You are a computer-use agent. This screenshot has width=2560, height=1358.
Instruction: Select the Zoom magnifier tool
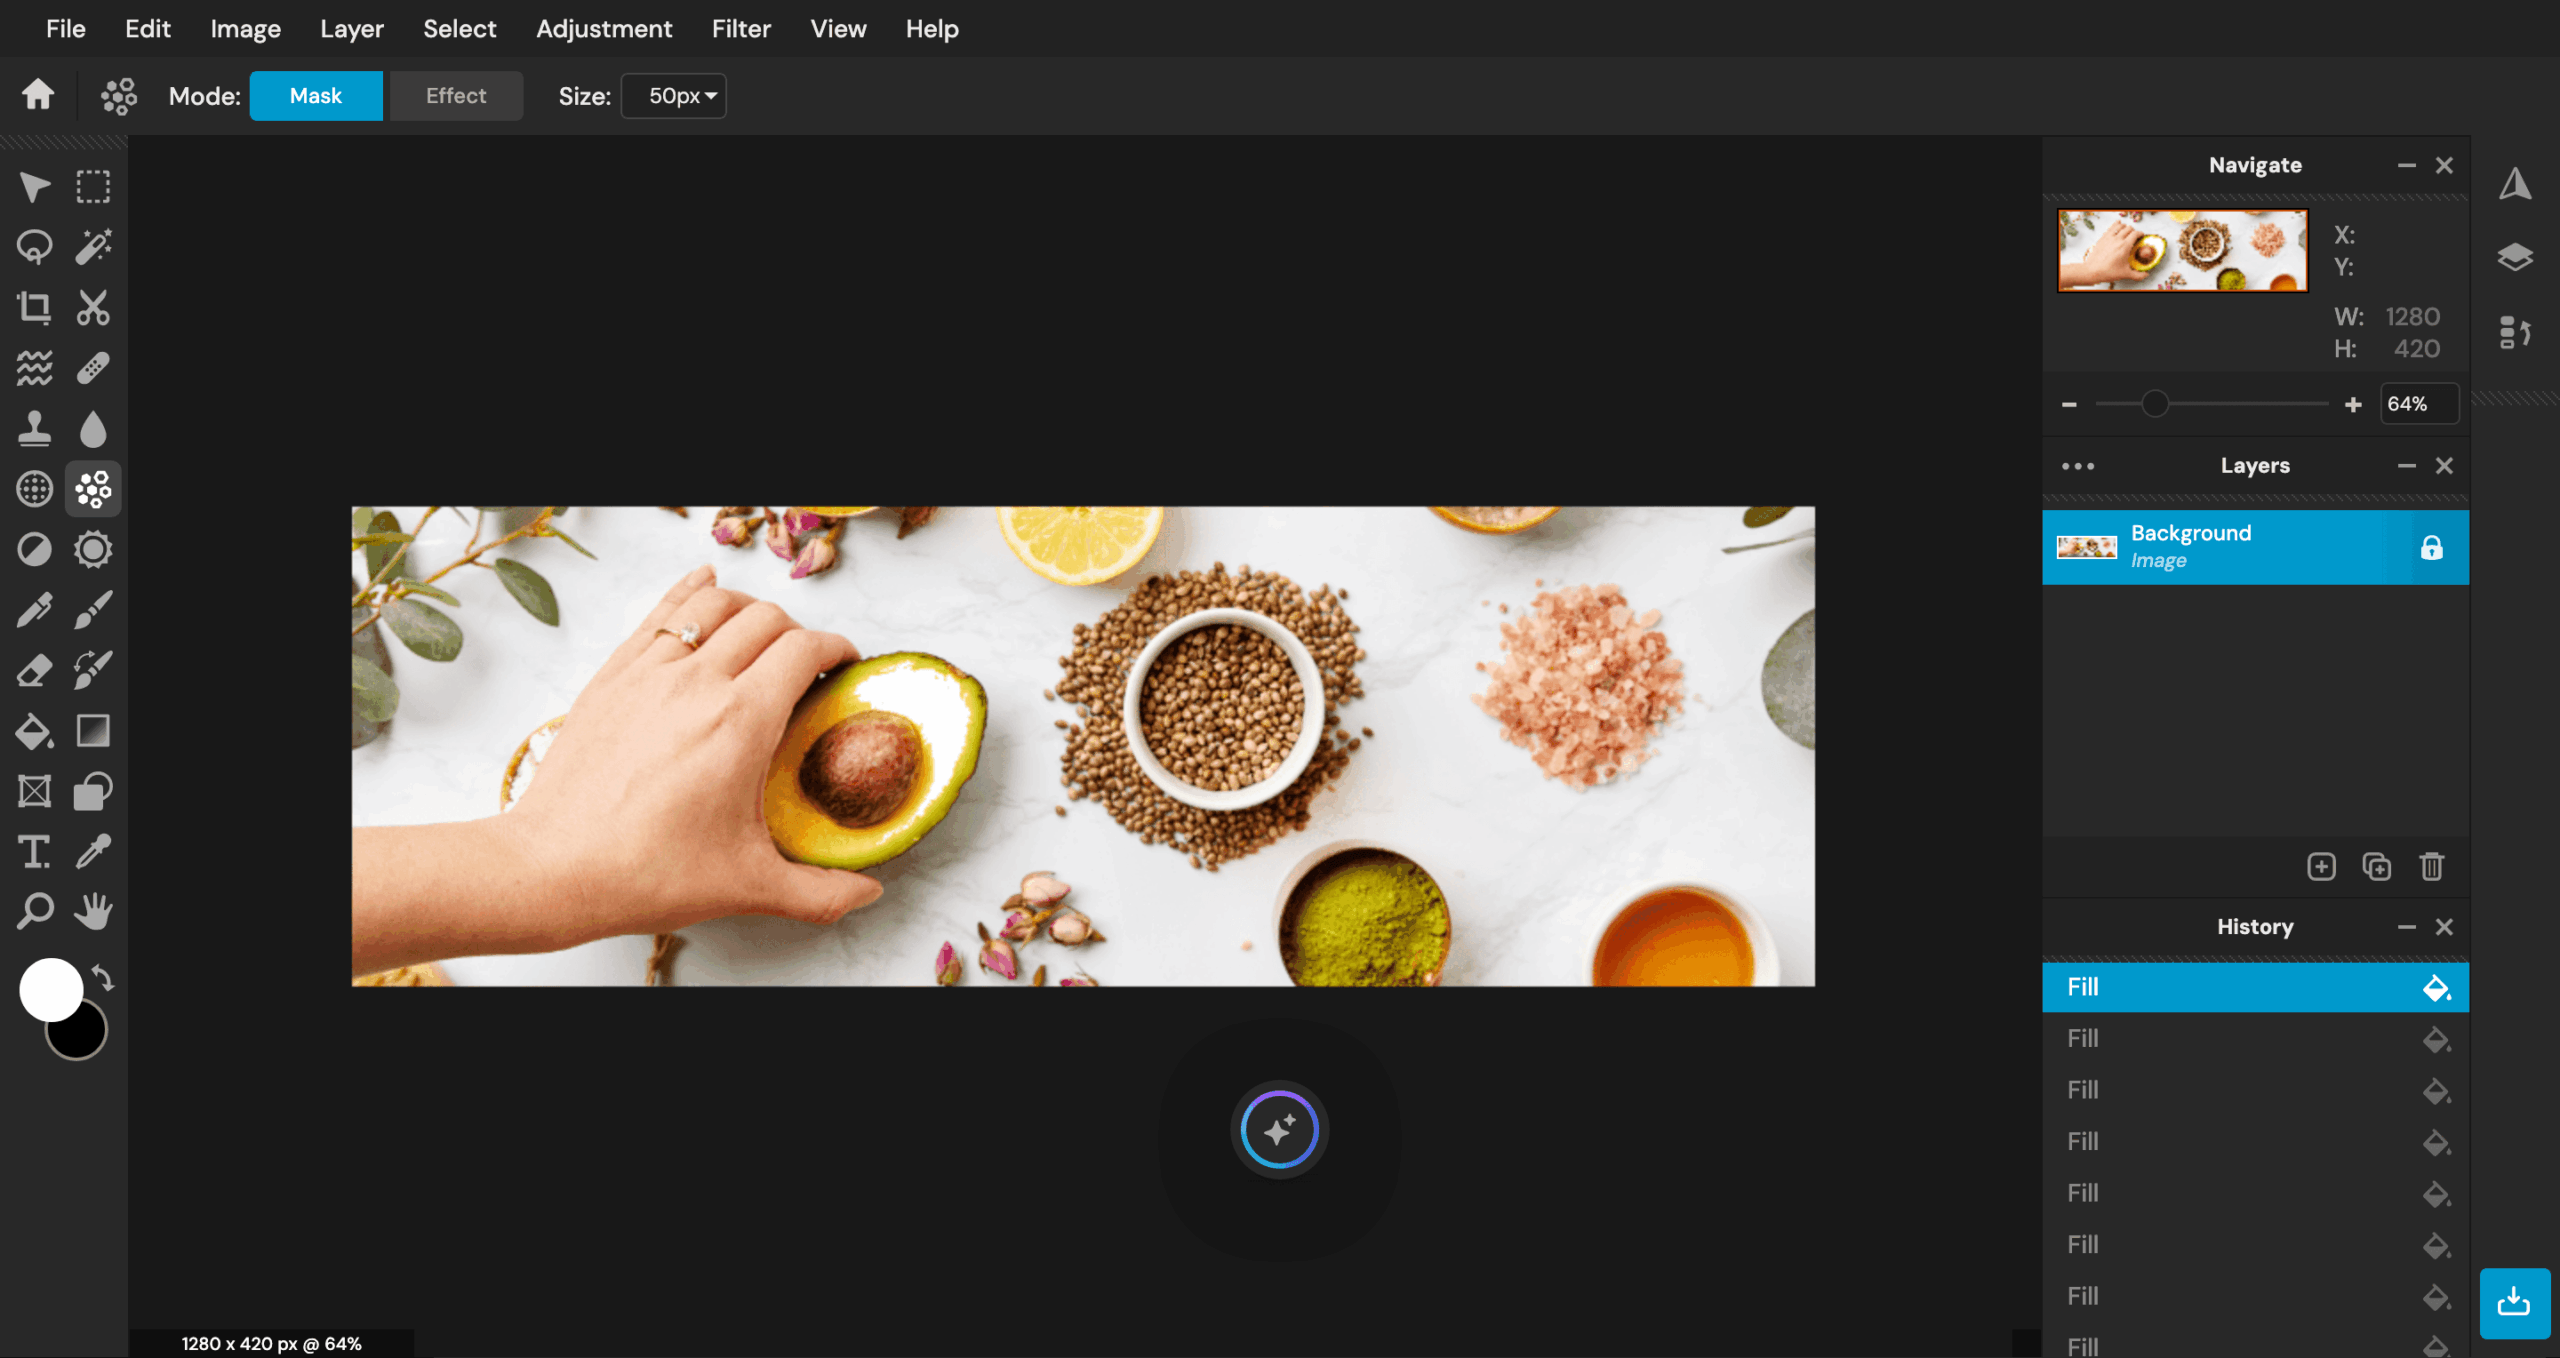pyautogui.click(x=35, y=912)
